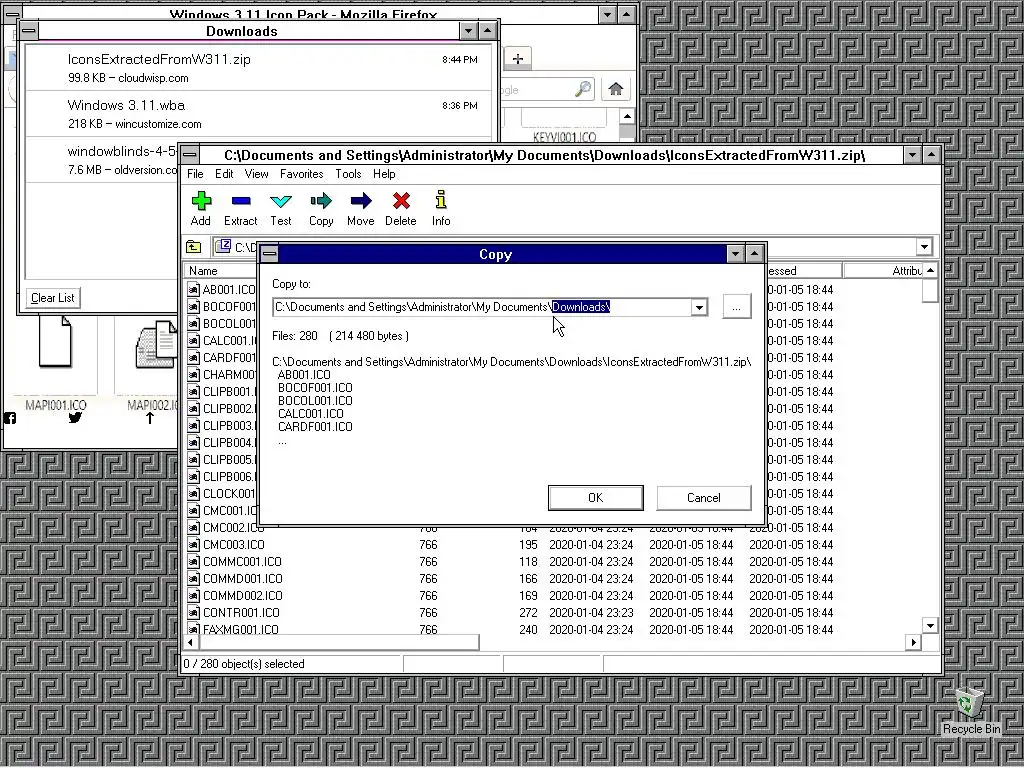Open the Tools menu

click(x=348, y=174)
